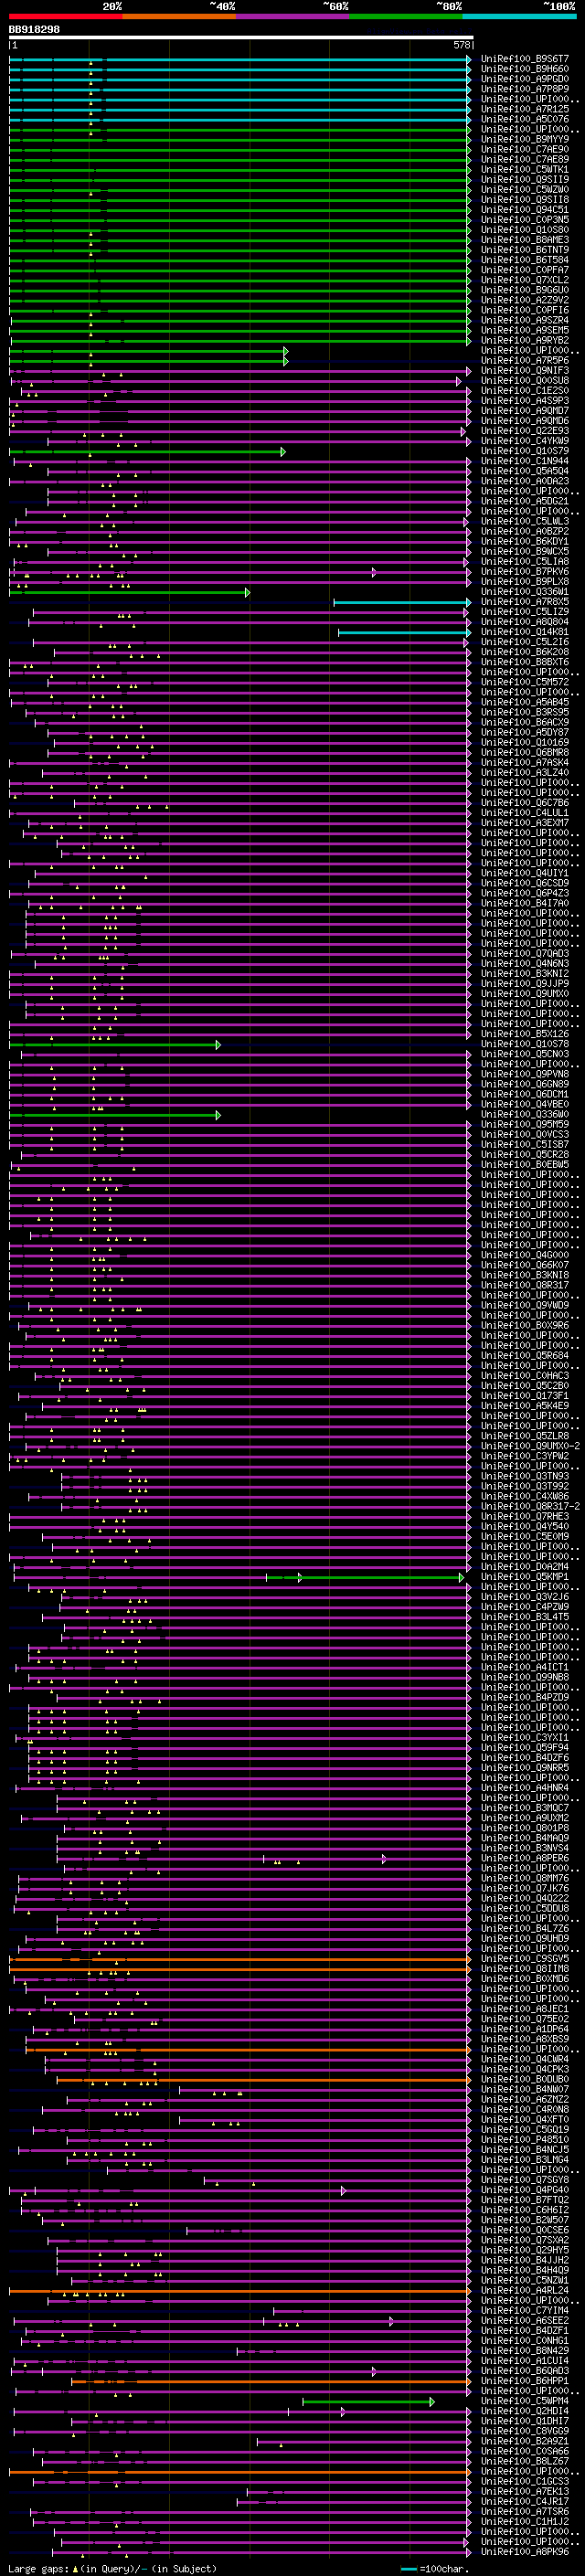Click the short cyan bar for A7R8X5
Screen dimensions: 585x2576
(402, 602)
